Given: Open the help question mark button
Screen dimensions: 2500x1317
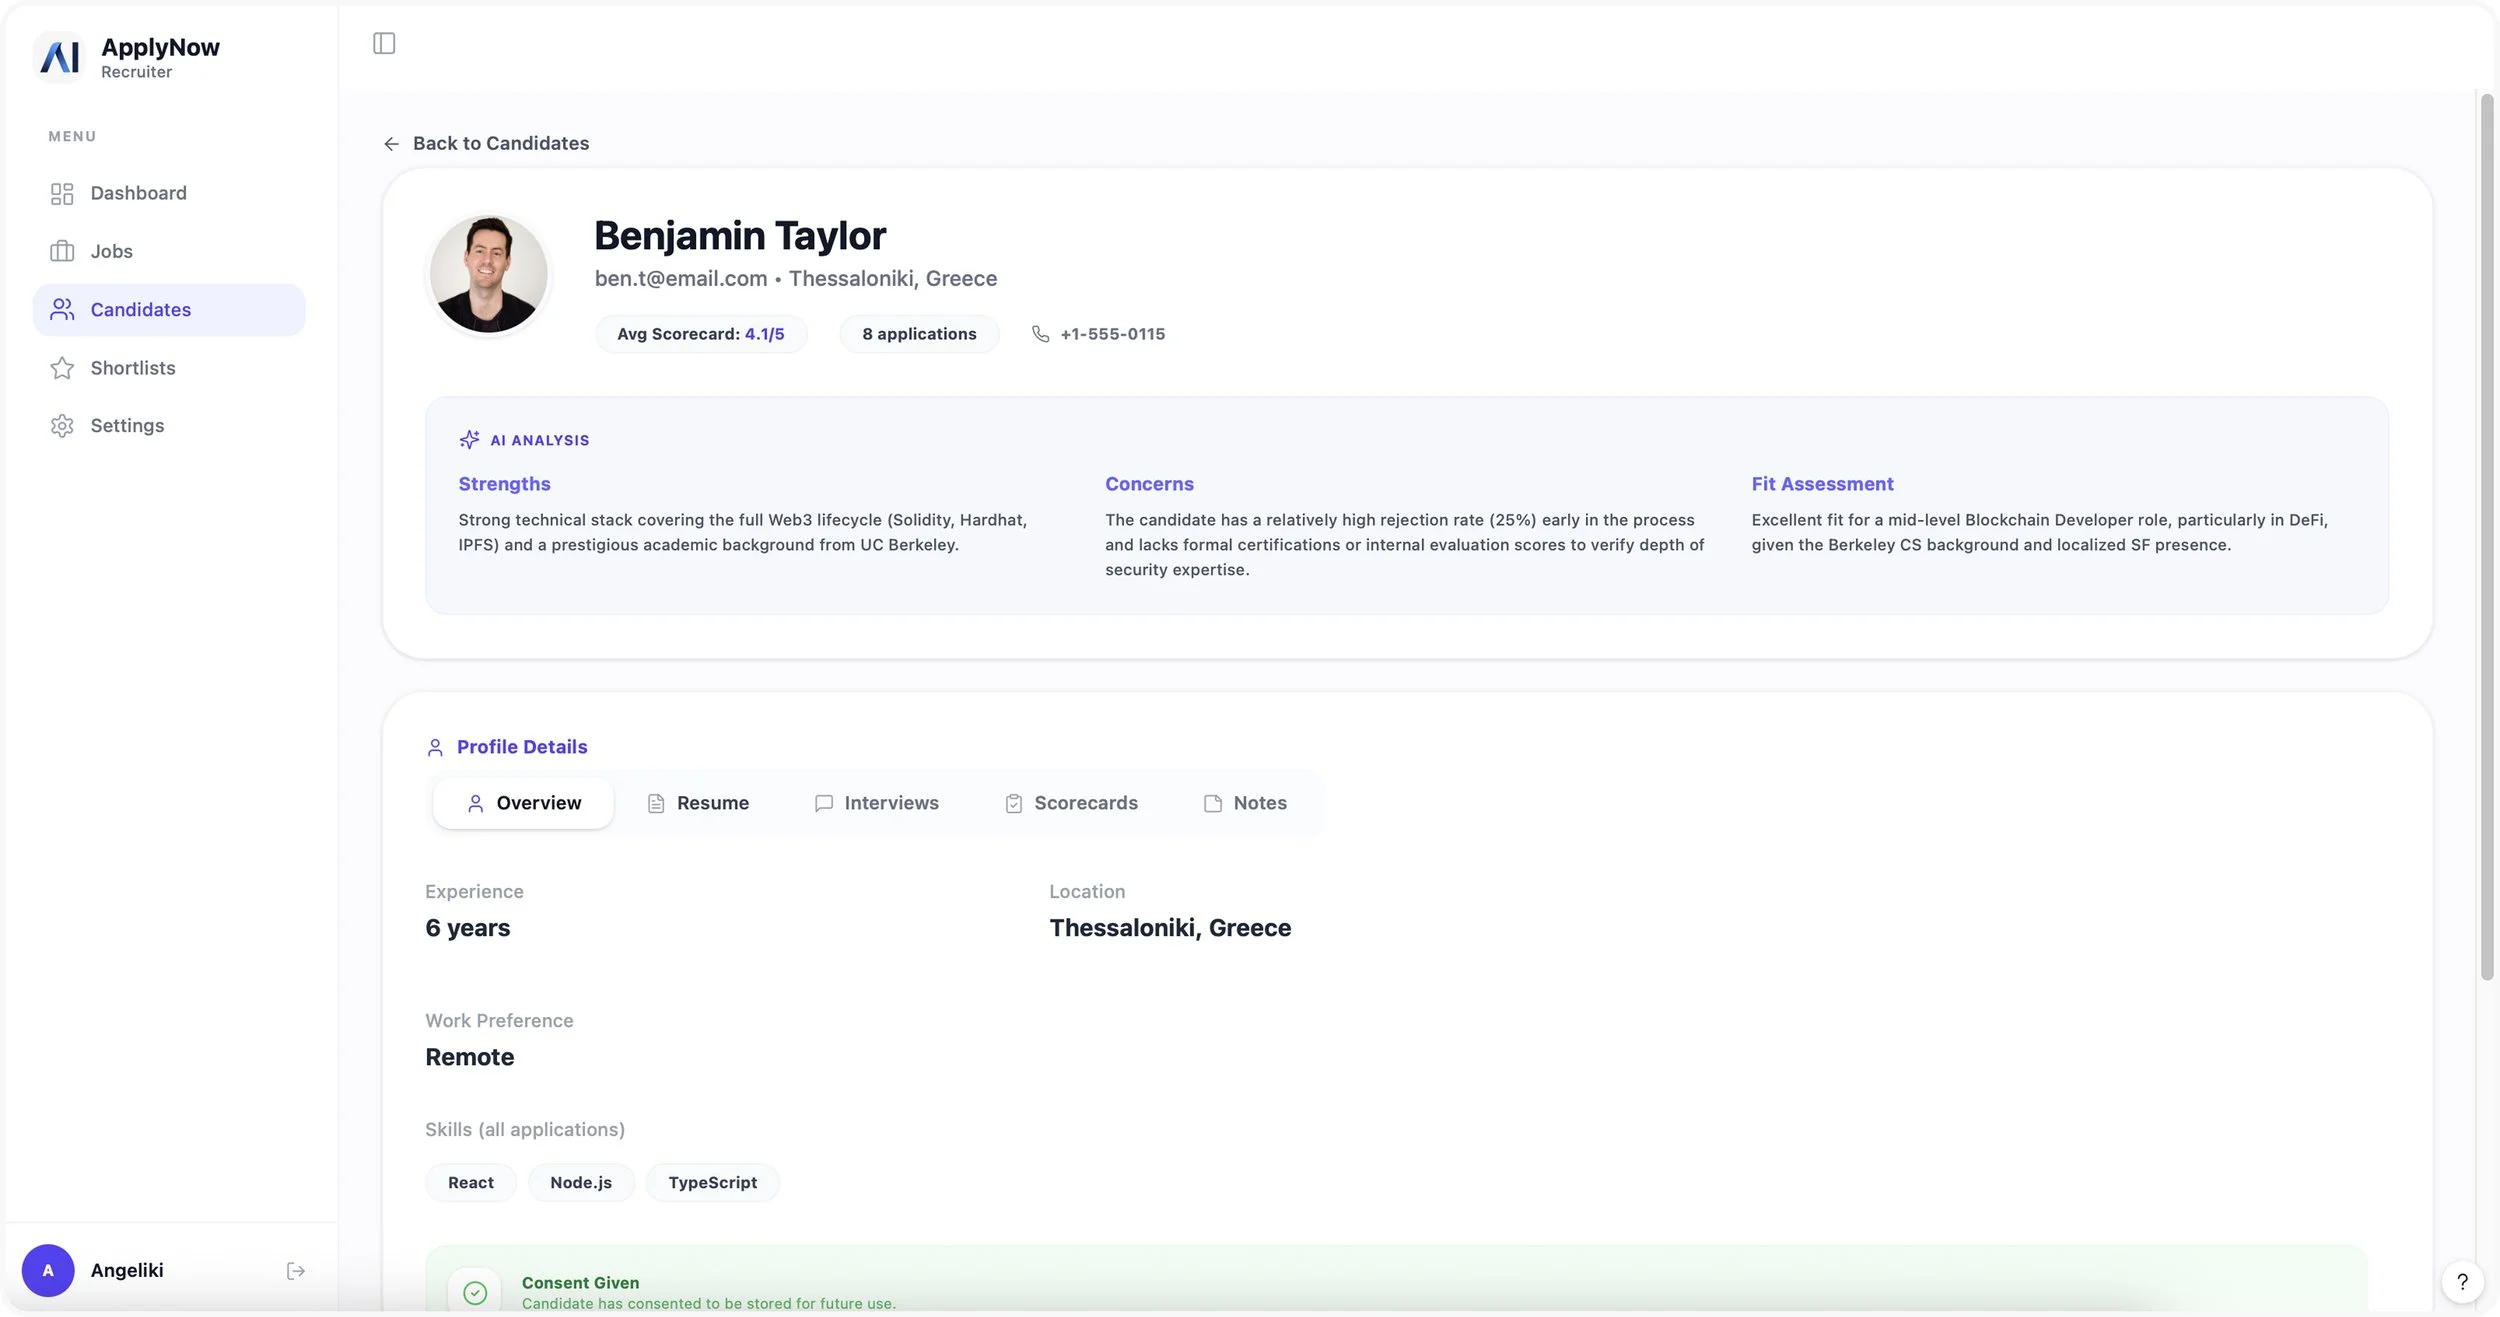Looking at the screenshot, I should point(2461,1281).
